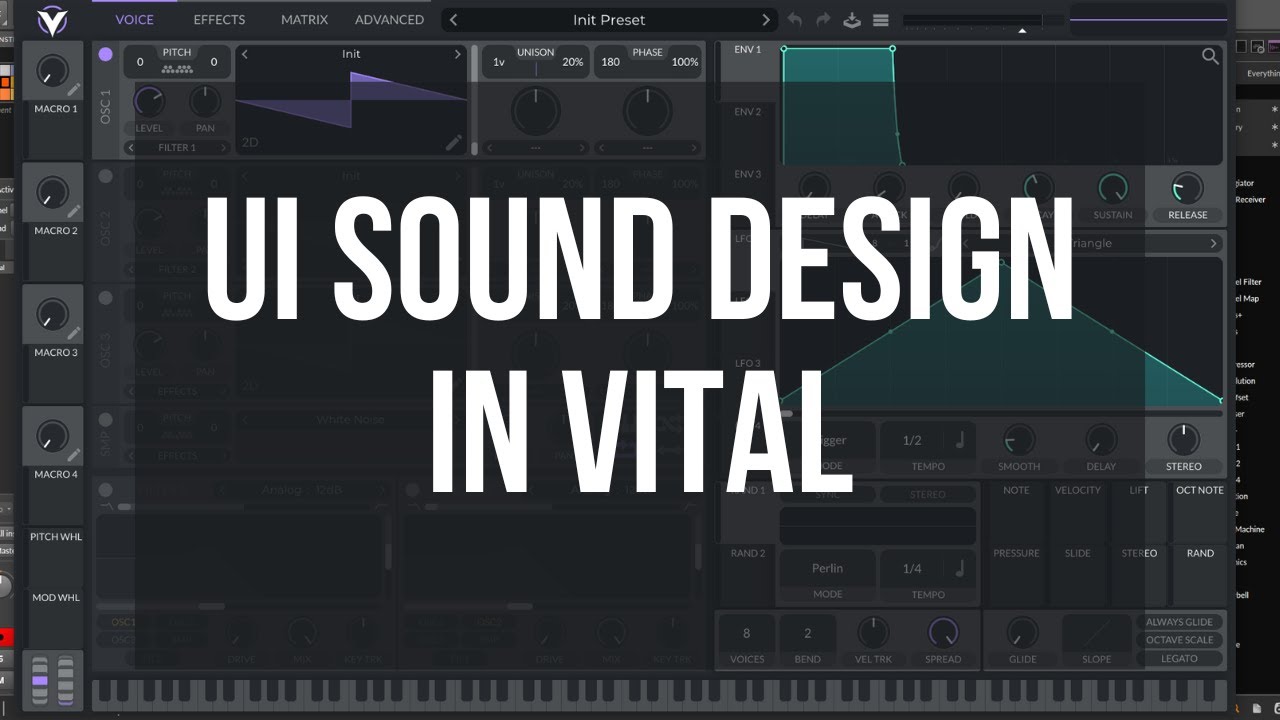
Task: Click the OSC 1 phase knob
Action: 648,111
